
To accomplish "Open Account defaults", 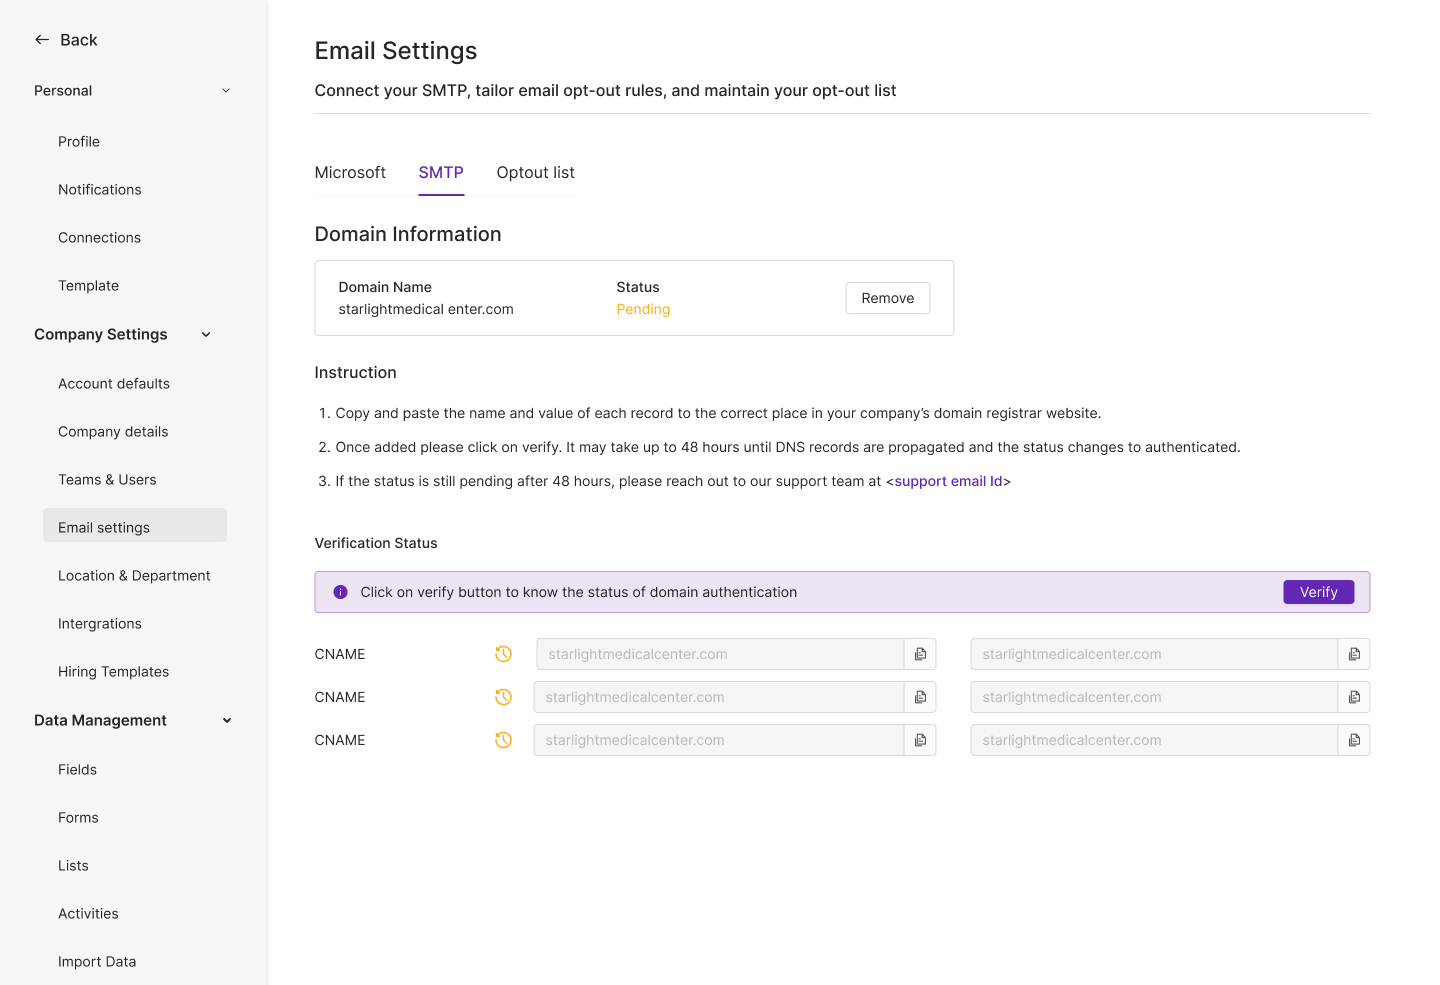I will pyautogui.click(x=114, y=384).
